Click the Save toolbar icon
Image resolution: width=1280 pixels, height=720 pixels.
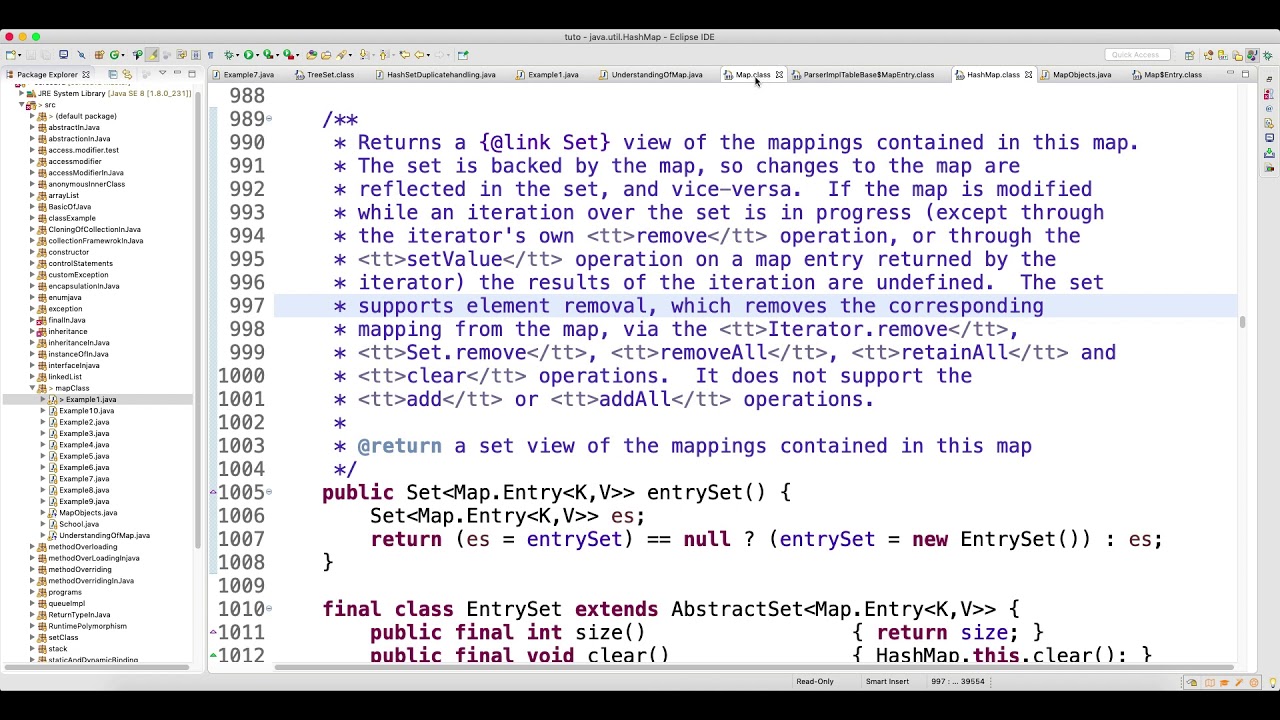tap(31, 55)
